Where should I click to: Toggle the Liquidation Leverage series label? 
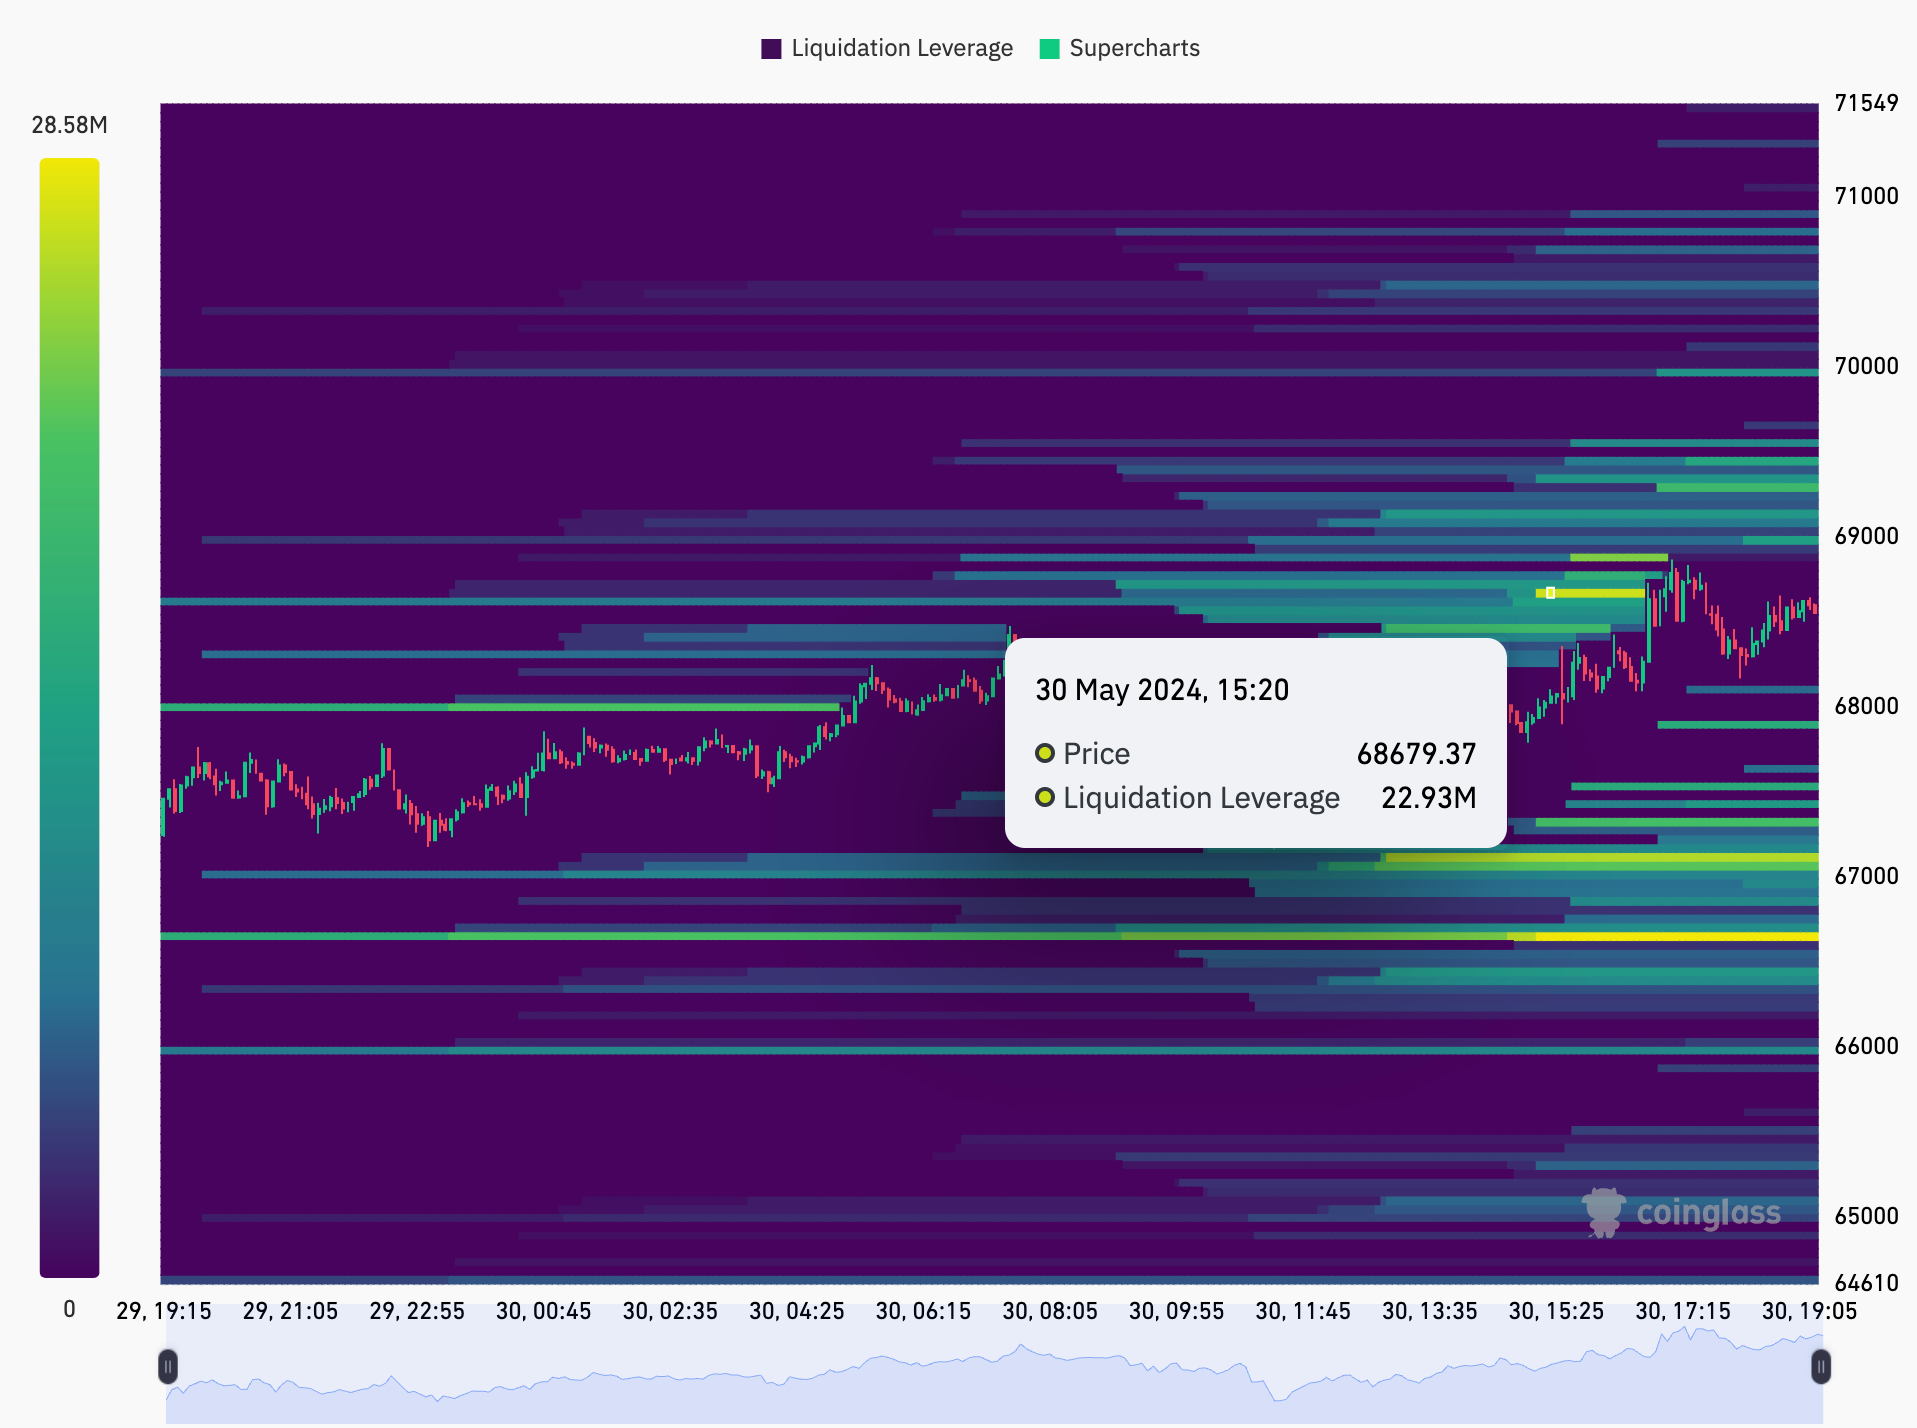click(x=901, y=49)
